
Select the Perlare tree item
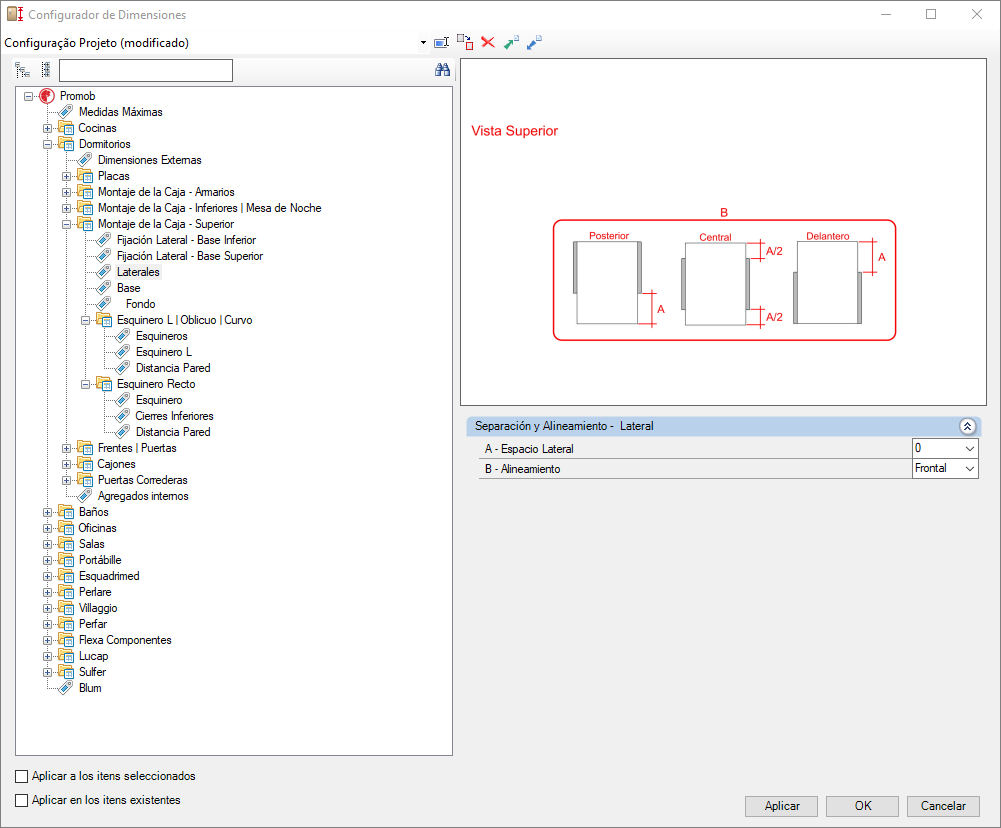pyautogui.click(x=95, y=592)
